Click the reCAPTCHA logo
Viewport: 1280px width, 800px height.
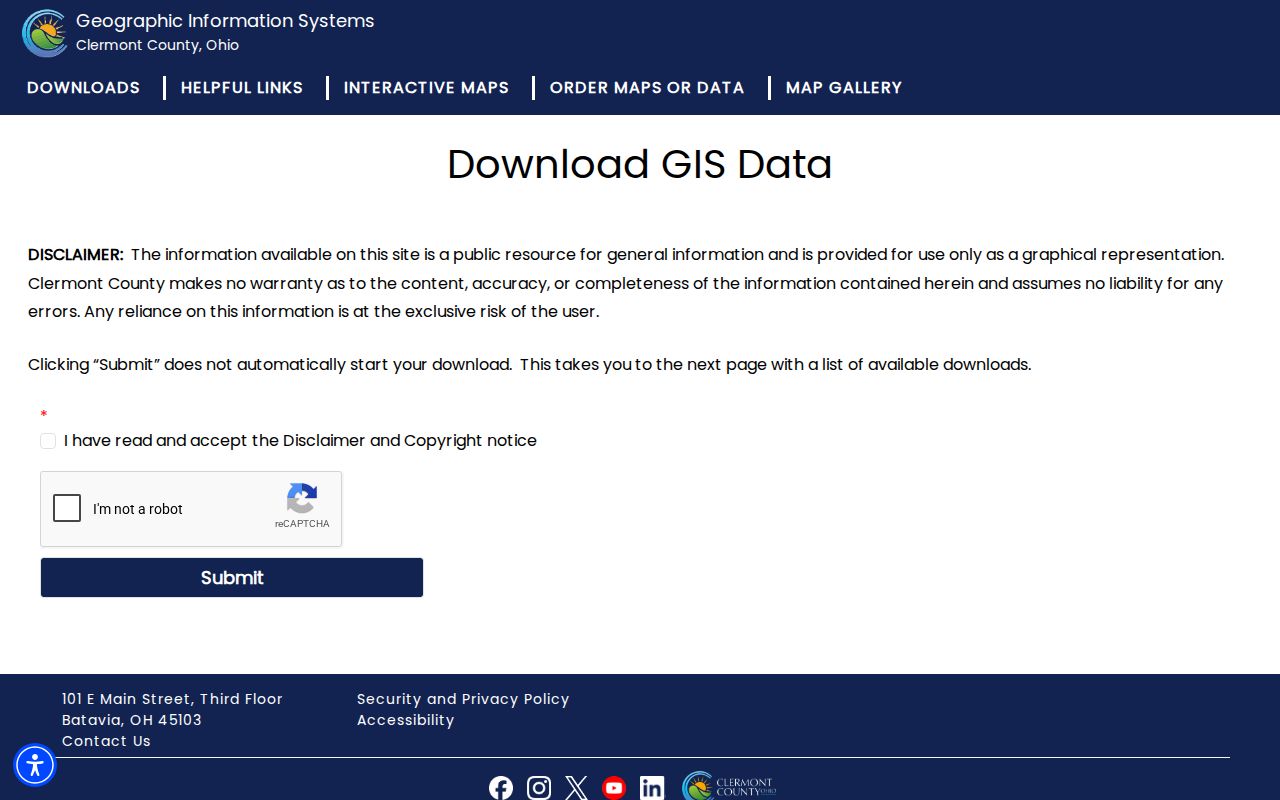click(302, 499)
